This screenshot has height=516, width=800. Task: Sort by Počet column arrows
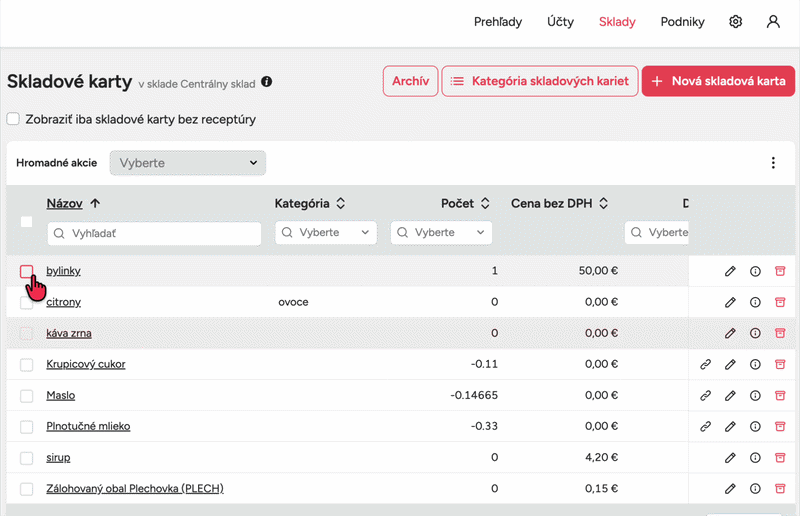point(485,203)
